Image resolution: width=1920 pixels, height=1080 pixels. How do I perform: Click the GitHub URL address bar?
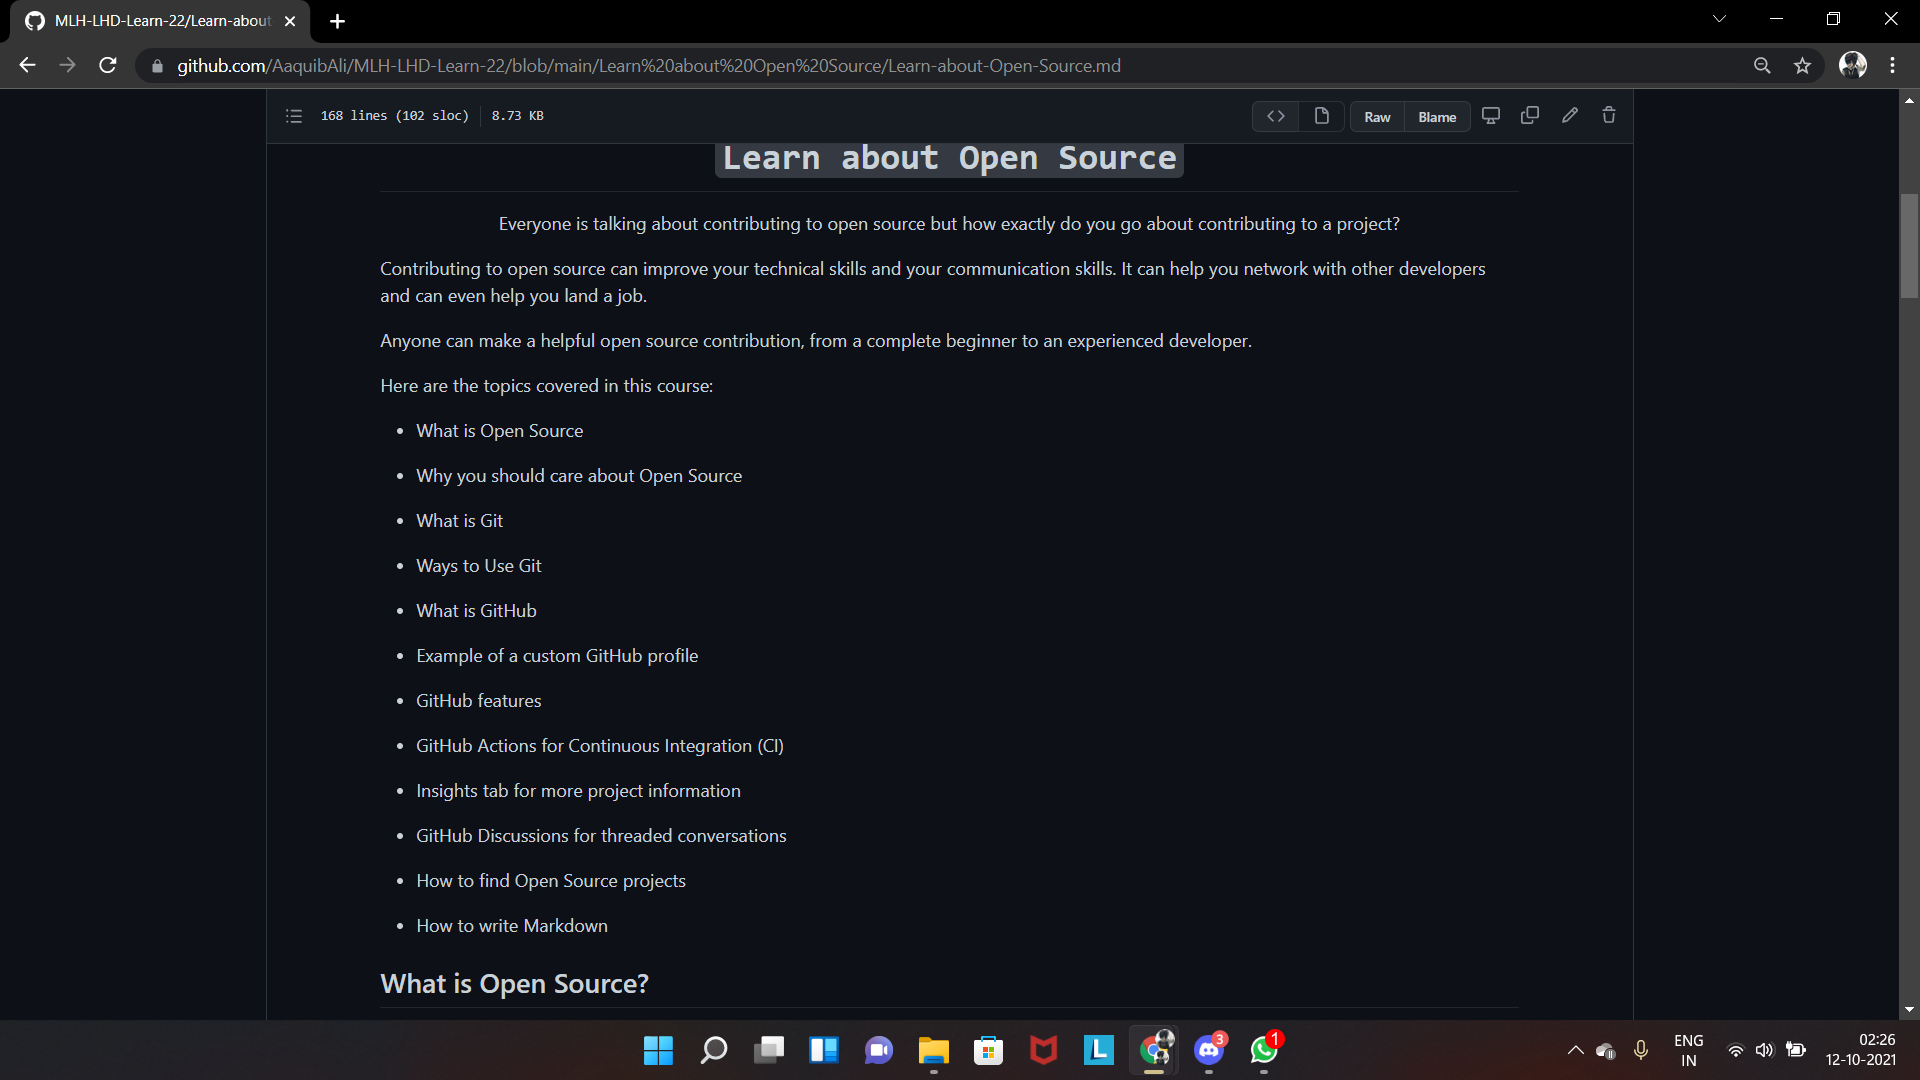point(648,66)
